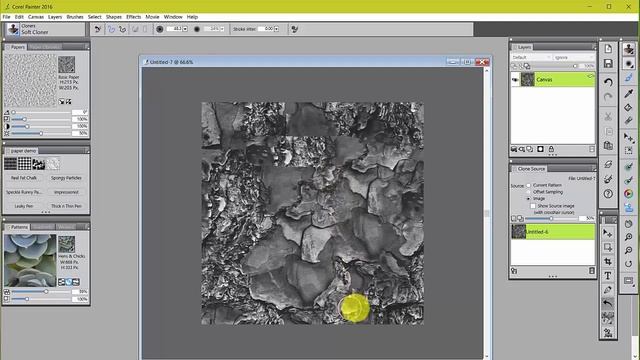Click the succulent pattern preview

click(30, 260)
